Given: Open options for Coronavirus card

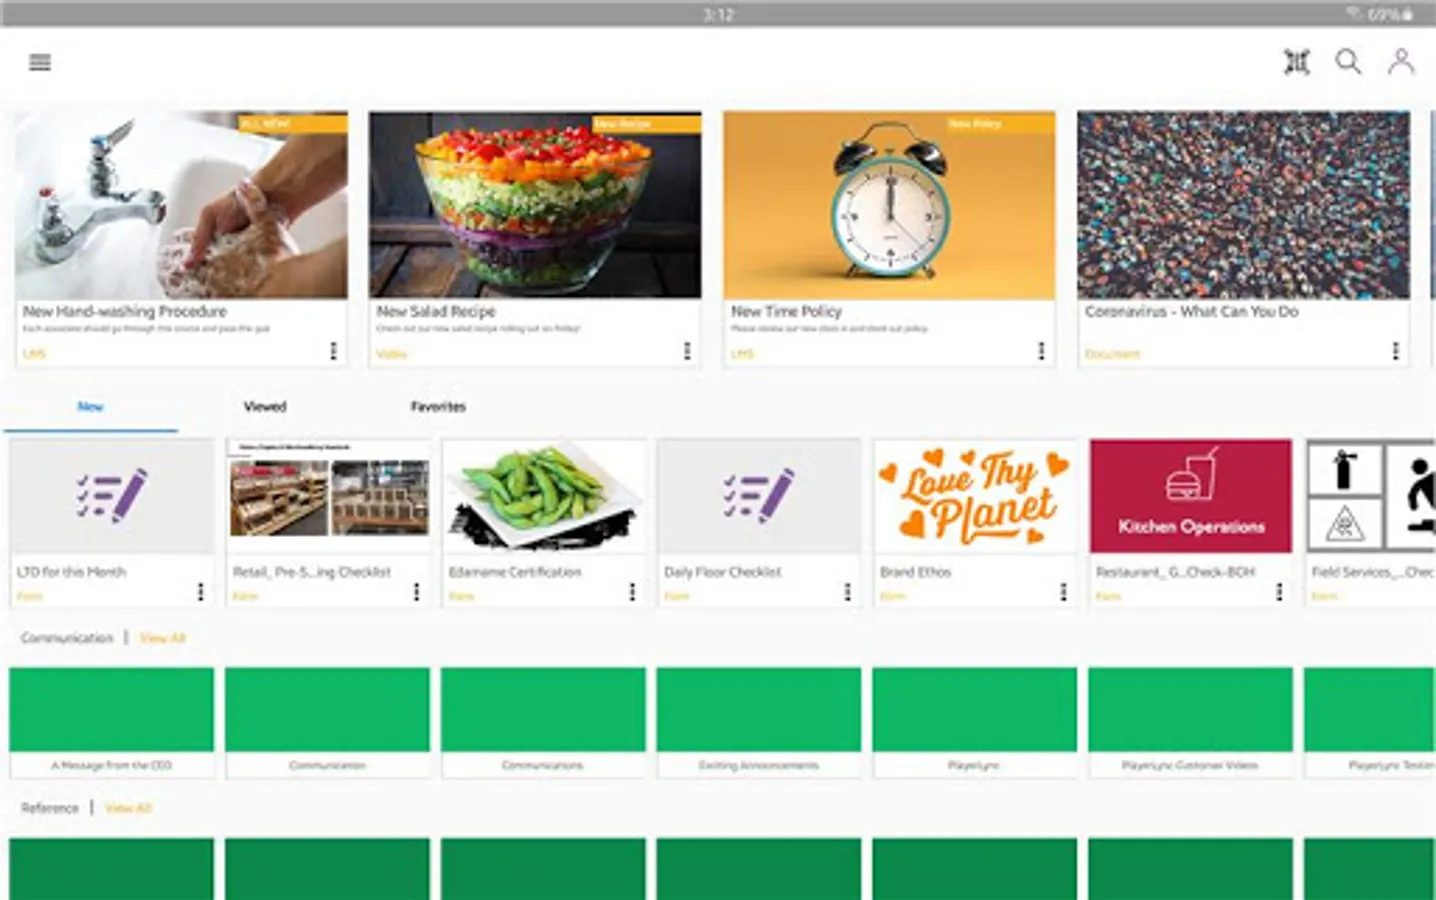Looking at the screenshot, I should [x=1395, y=351].
